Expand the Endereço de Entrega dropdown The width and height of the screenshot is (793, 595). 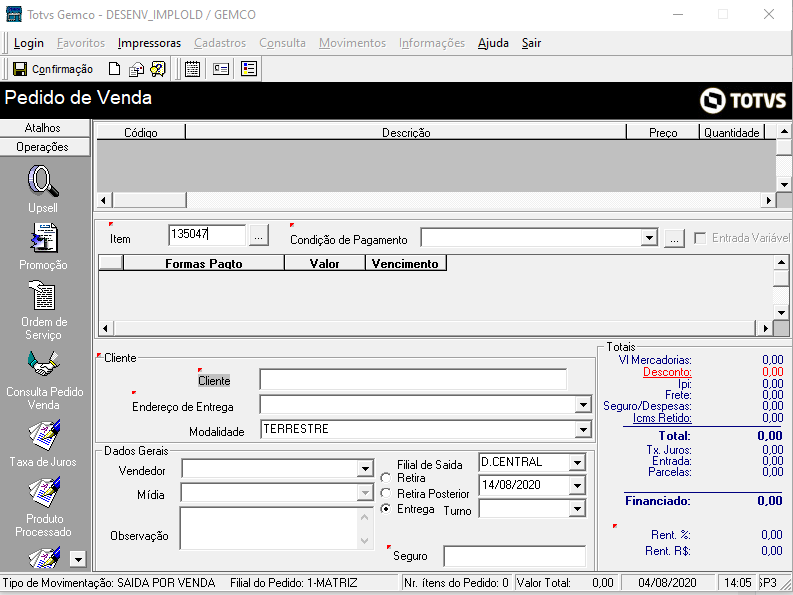(x=583, y=405)
